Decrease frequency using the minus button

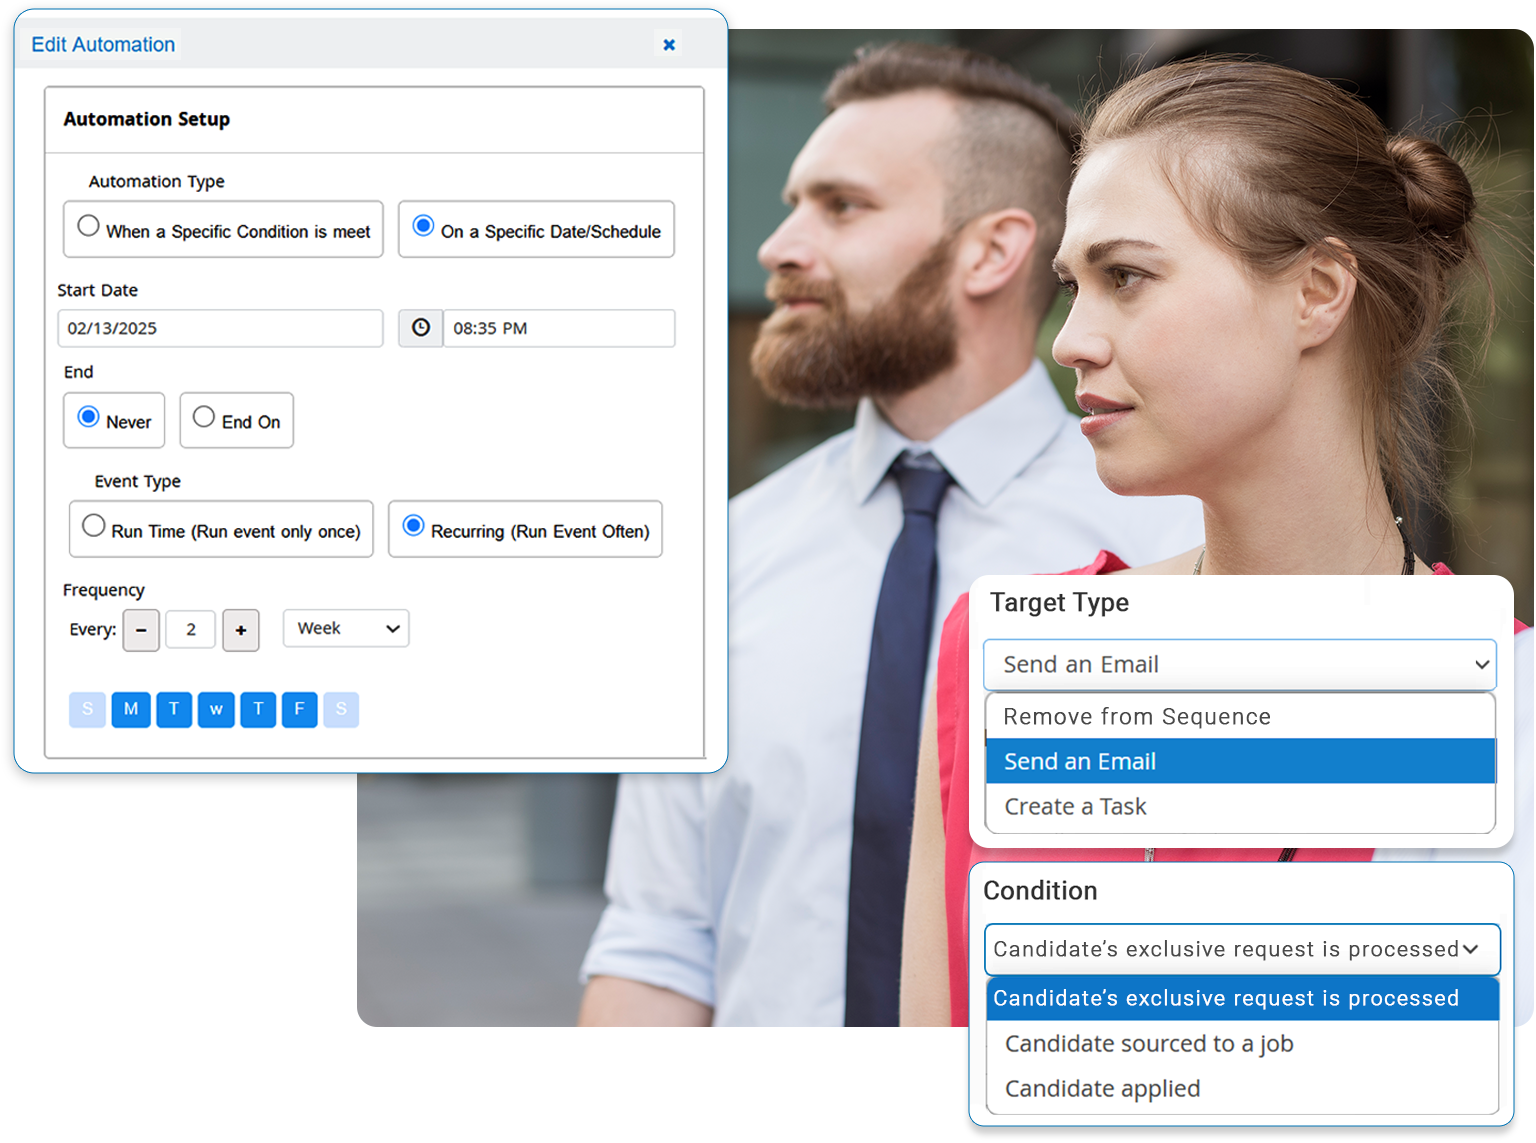point(141,630)
